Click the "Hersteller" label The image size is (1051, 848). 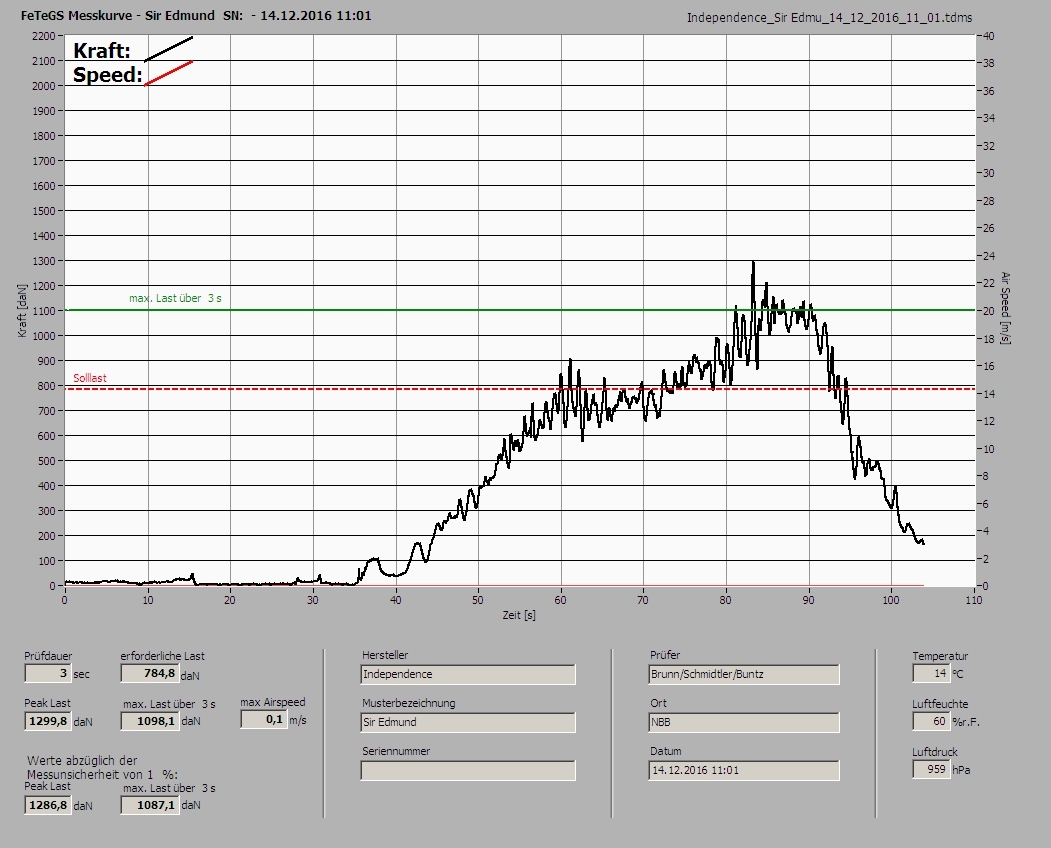point(385,655)
